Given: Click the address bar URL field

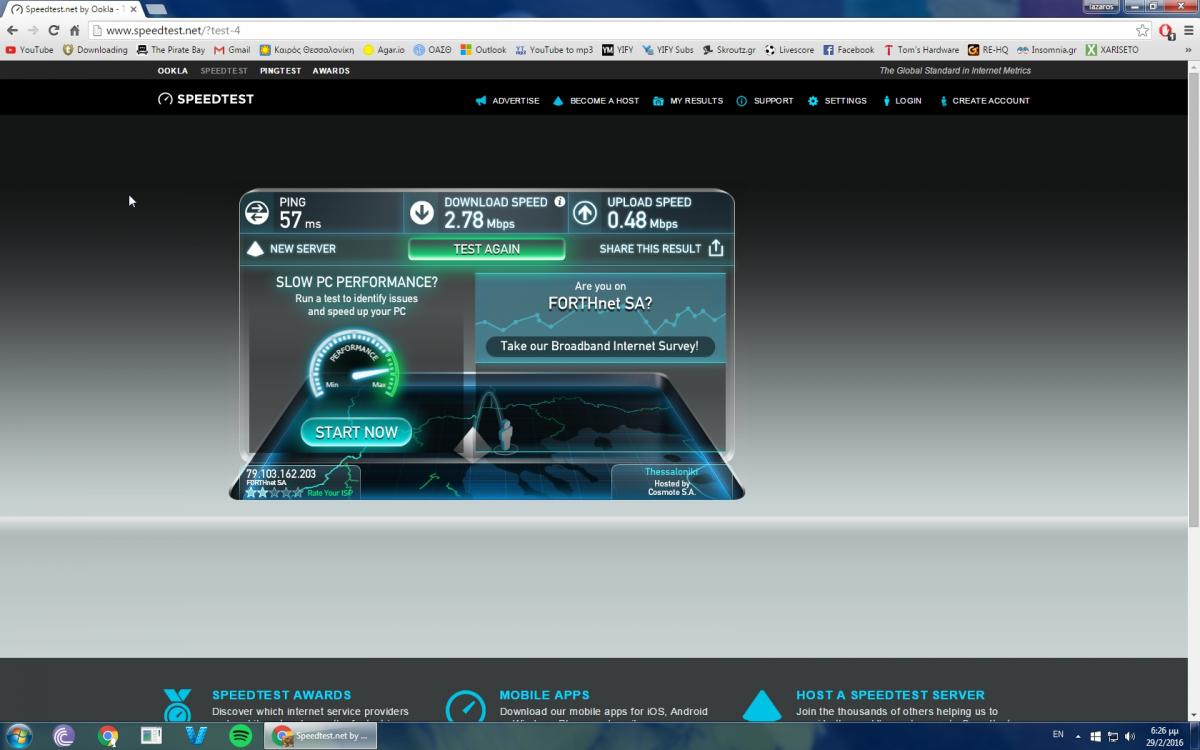Looking at the screenshot, I should (610, 31).
